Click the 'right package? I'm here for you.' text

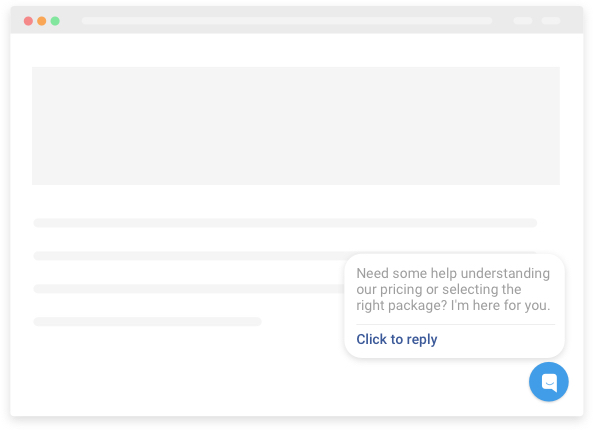pos(453,305)
